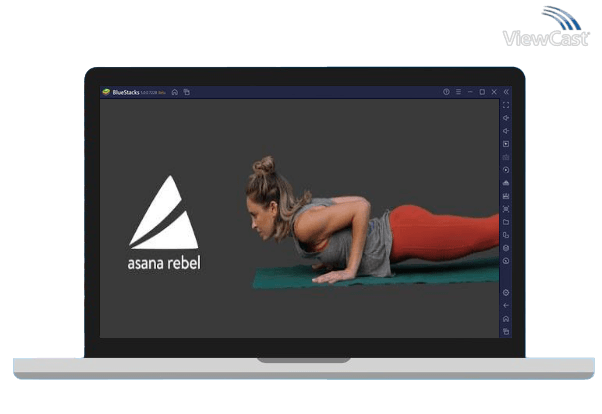Click the 'asana rebel' text
This screenshot has height=414, width=602.
tap(164, 263)
